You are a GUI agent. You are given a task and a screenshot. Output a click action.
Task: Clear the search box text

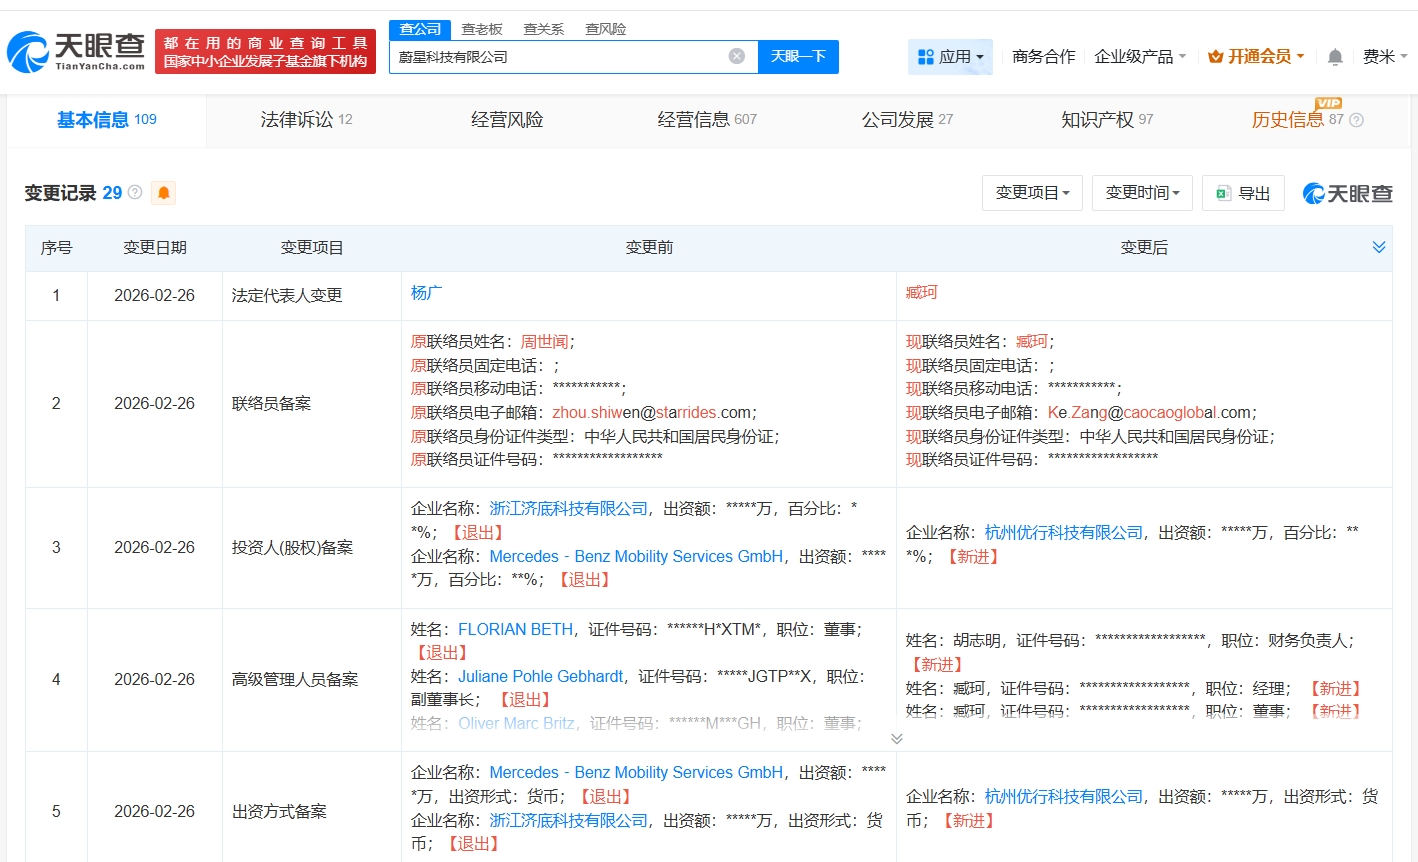point(737,56)
